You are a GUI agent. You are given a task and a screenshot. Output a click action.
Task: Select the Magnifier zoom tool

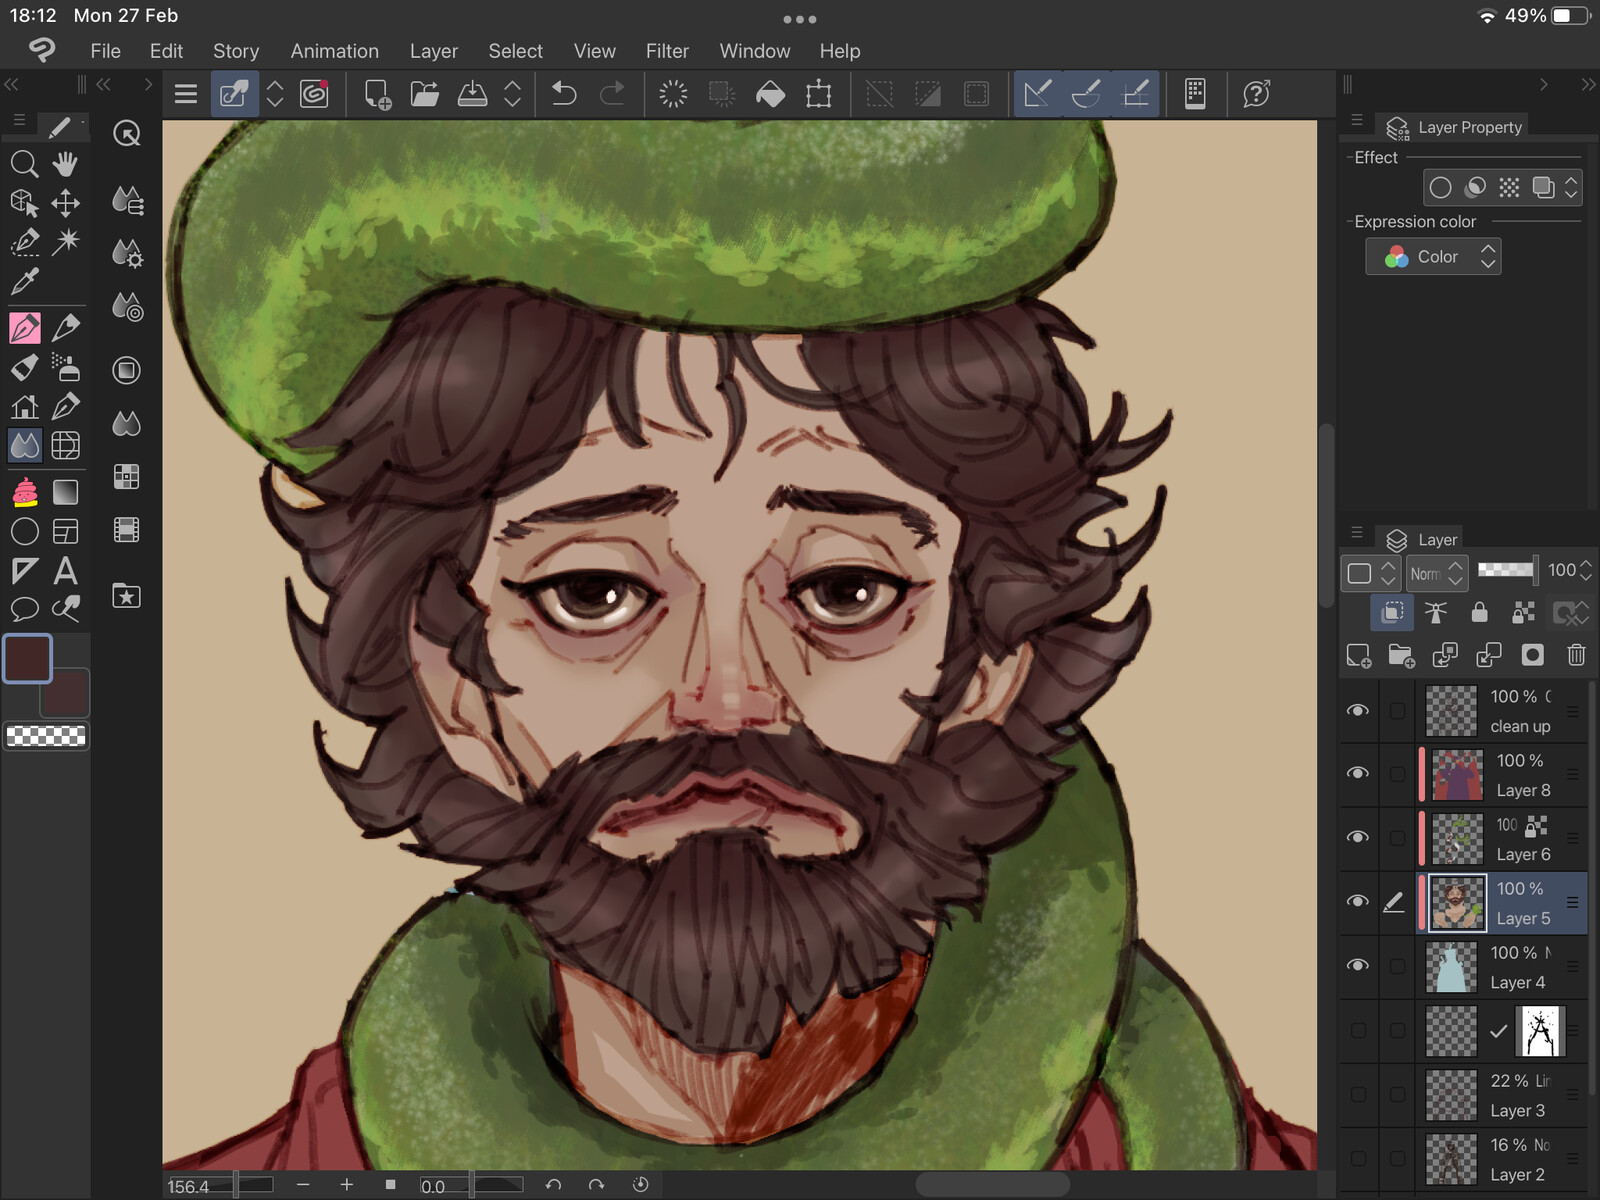click(x=24, y=164)
